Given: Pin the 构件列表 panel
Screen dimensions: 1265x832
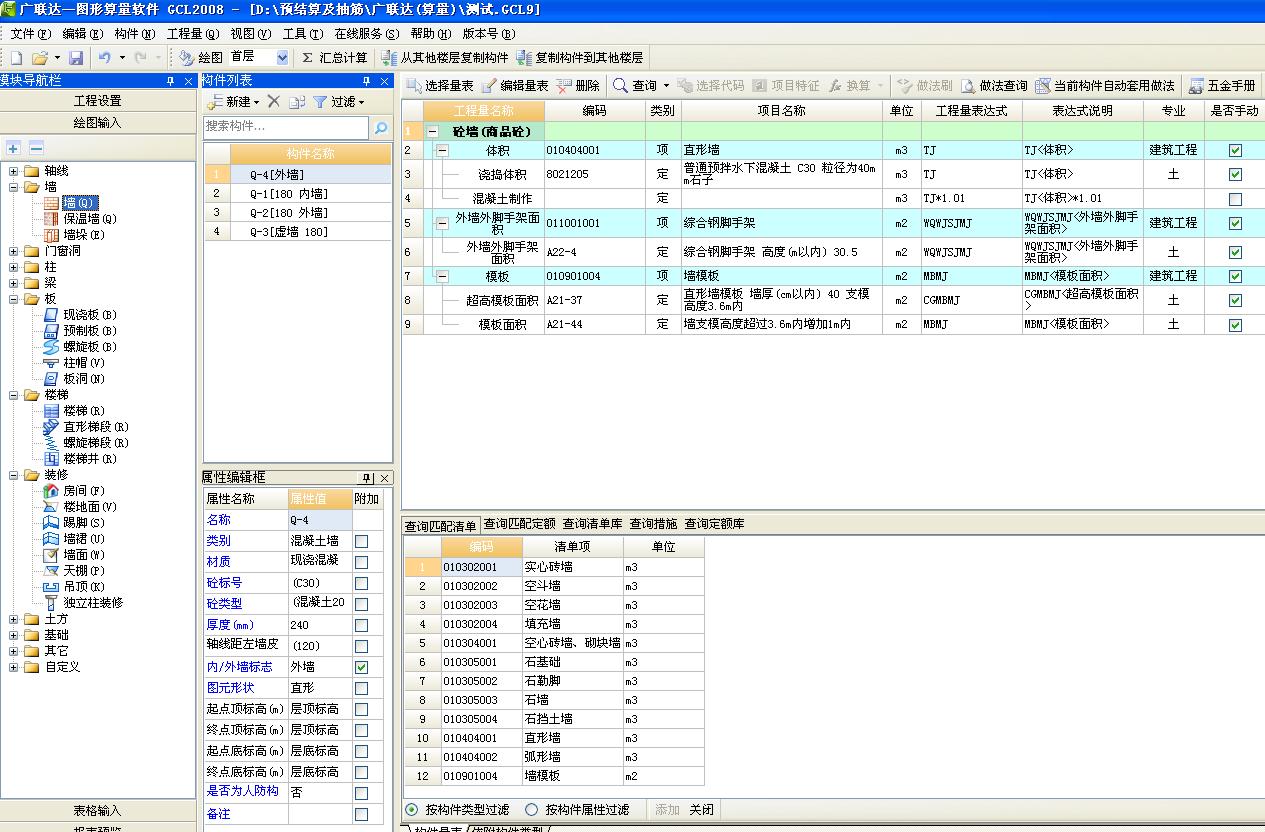Looking at the screenshot, I should click(x=368, y=81).
